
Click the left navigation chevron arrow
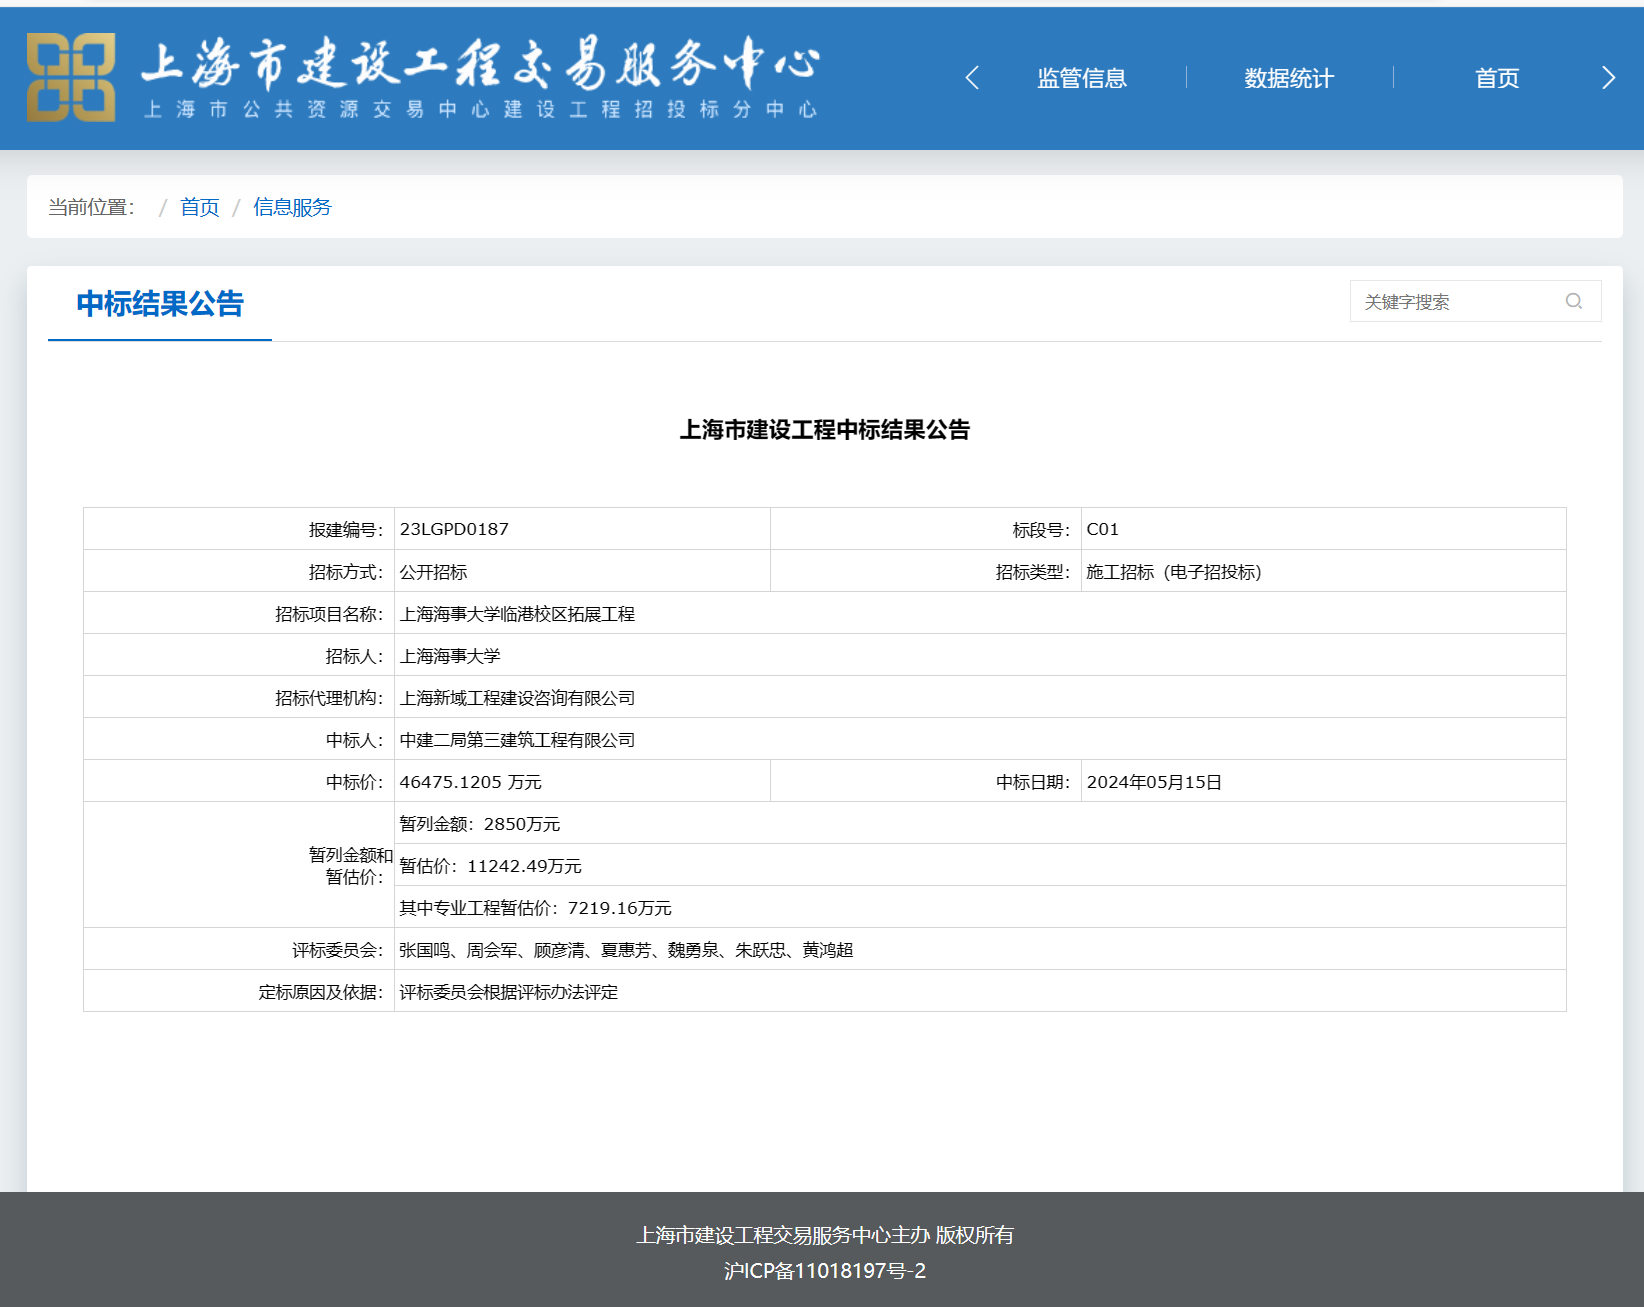pyautogui.click(x=971, y=76)
